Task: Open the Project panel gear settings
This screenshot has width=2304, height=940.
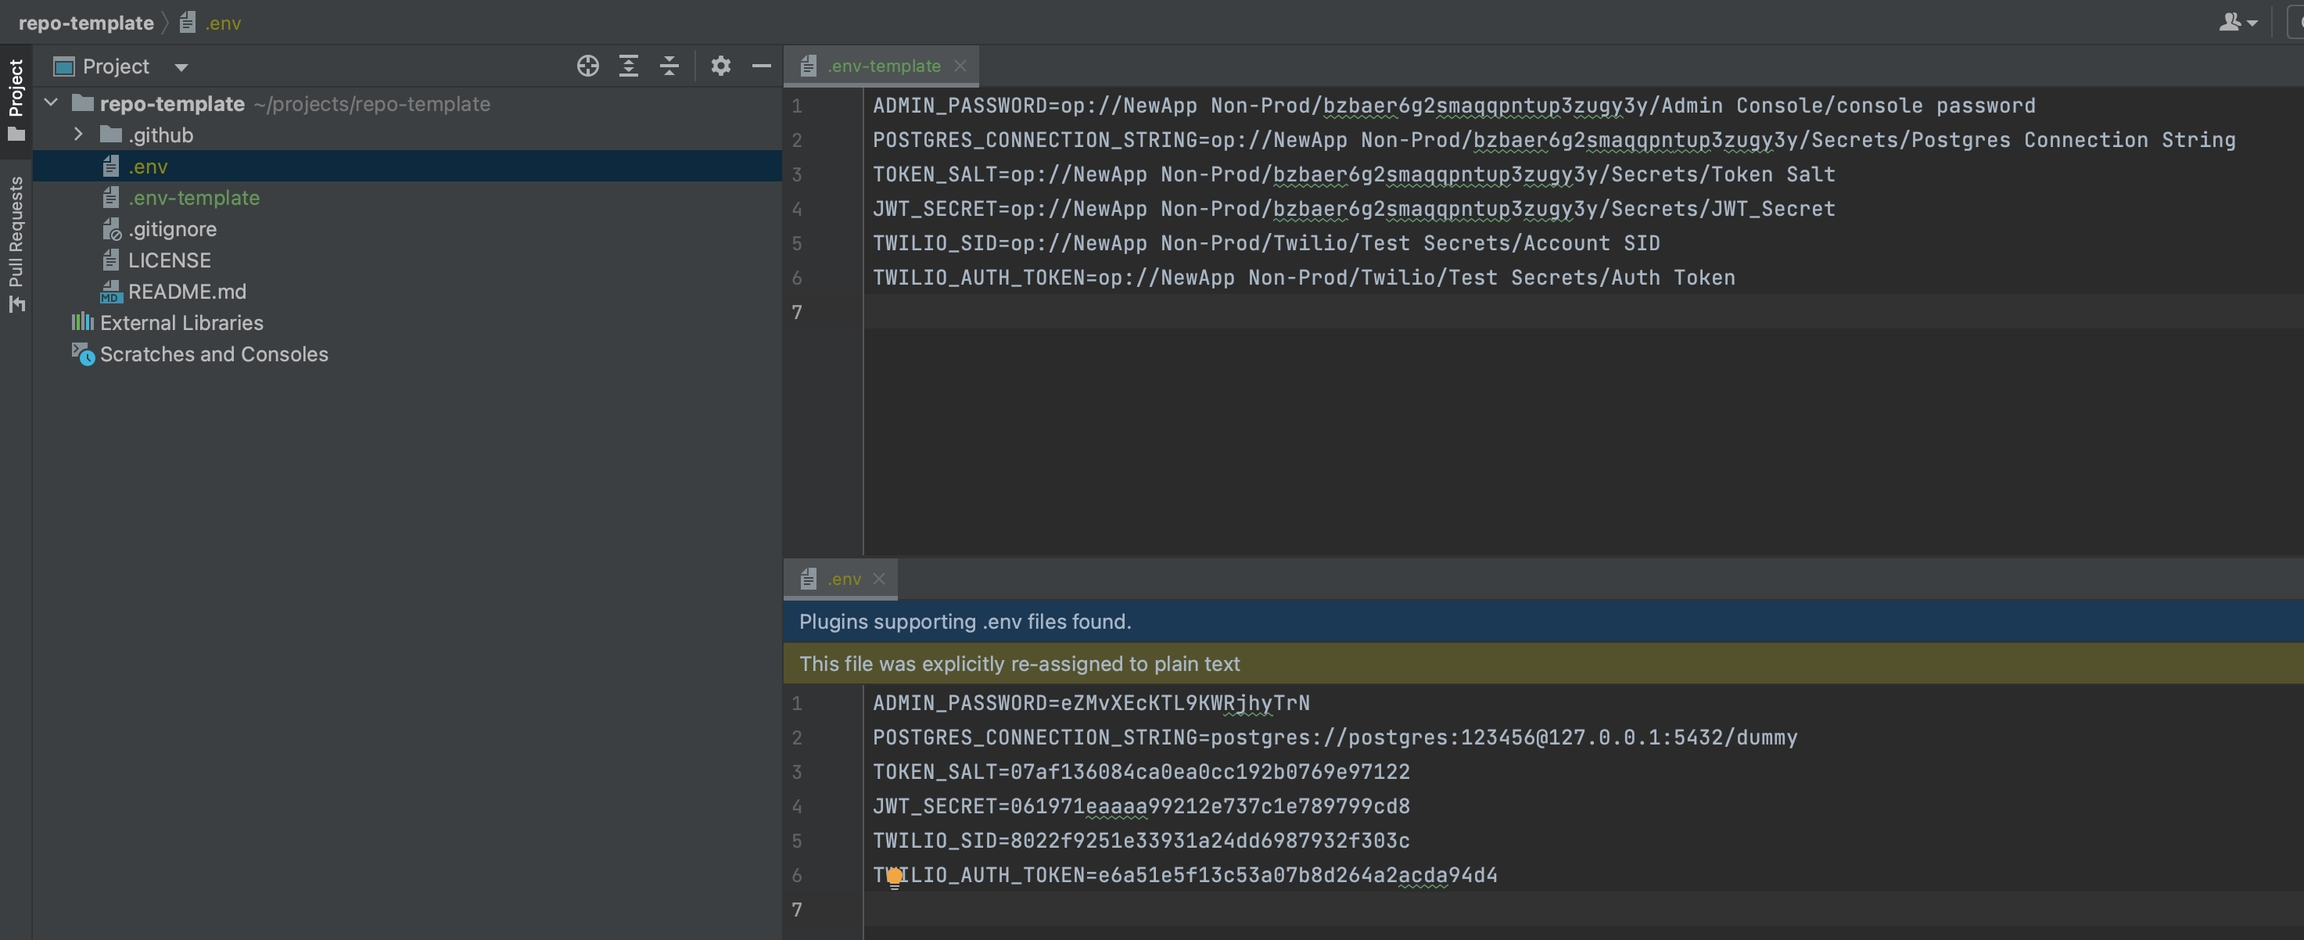Action: click(x=720, y=66)
